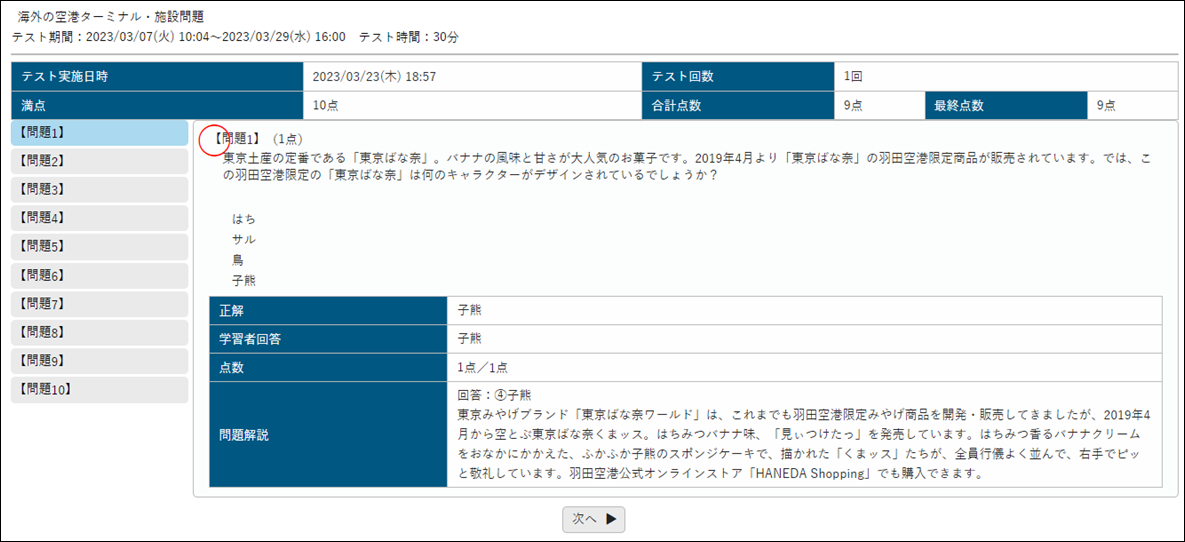The width and height of the screenshot is (1185, 542).
Task: Click the 次へ next button
Action: tap(594, 518)
